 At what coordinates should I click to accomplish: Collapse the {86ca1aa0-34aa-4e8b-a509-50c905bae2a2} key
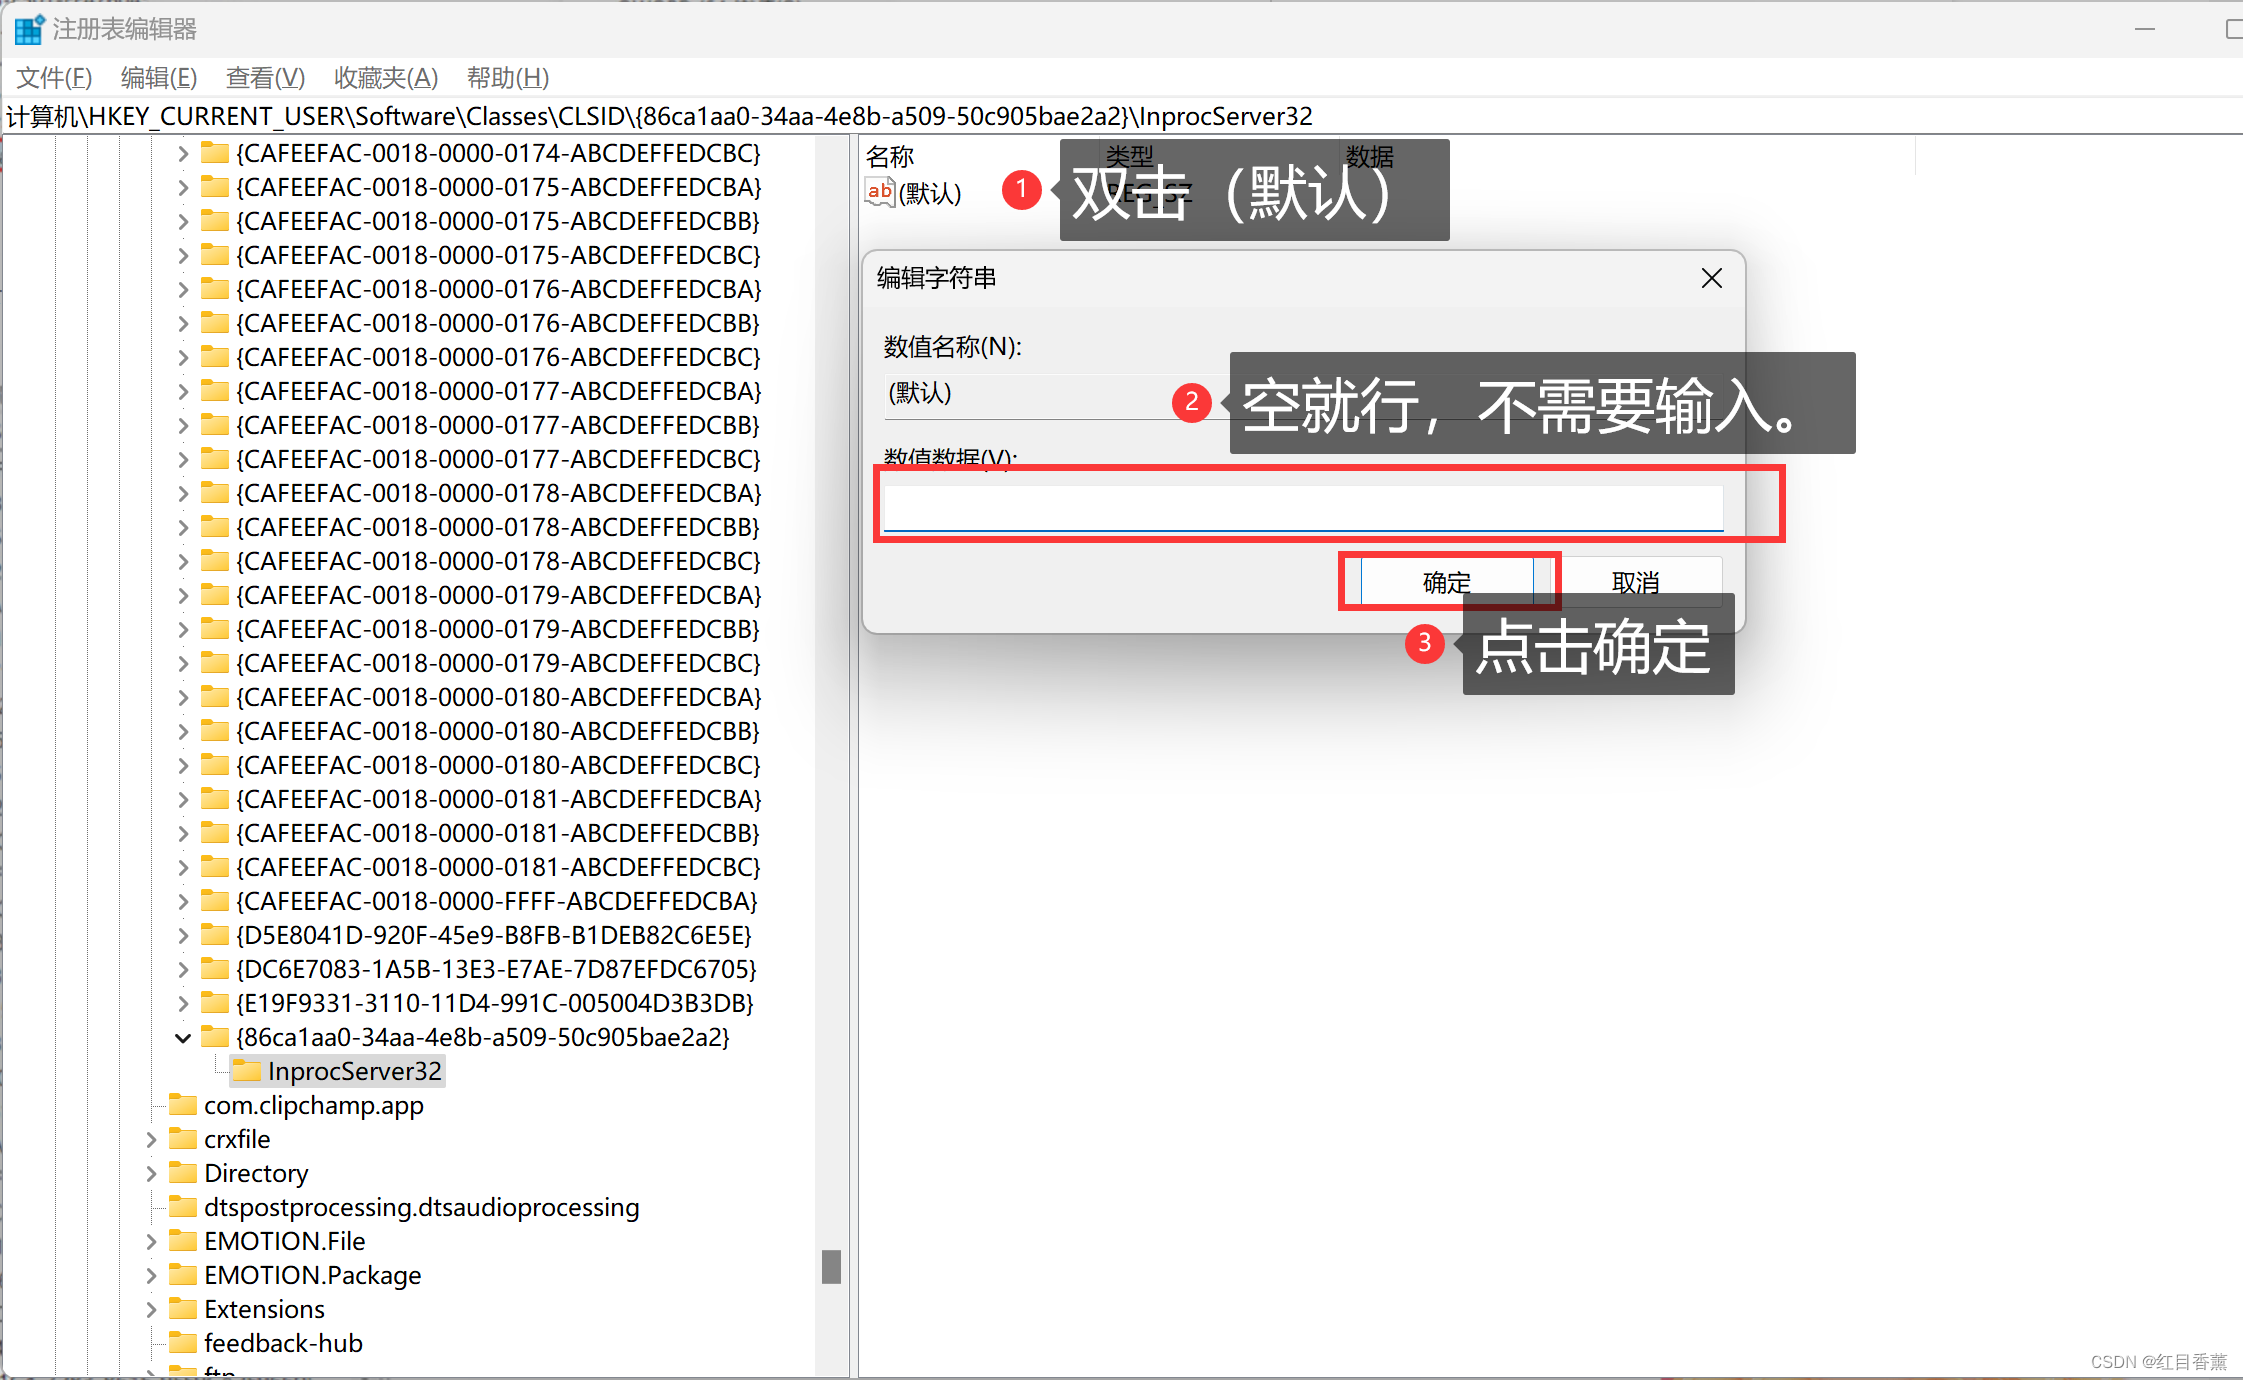[x=183, y=1038]
